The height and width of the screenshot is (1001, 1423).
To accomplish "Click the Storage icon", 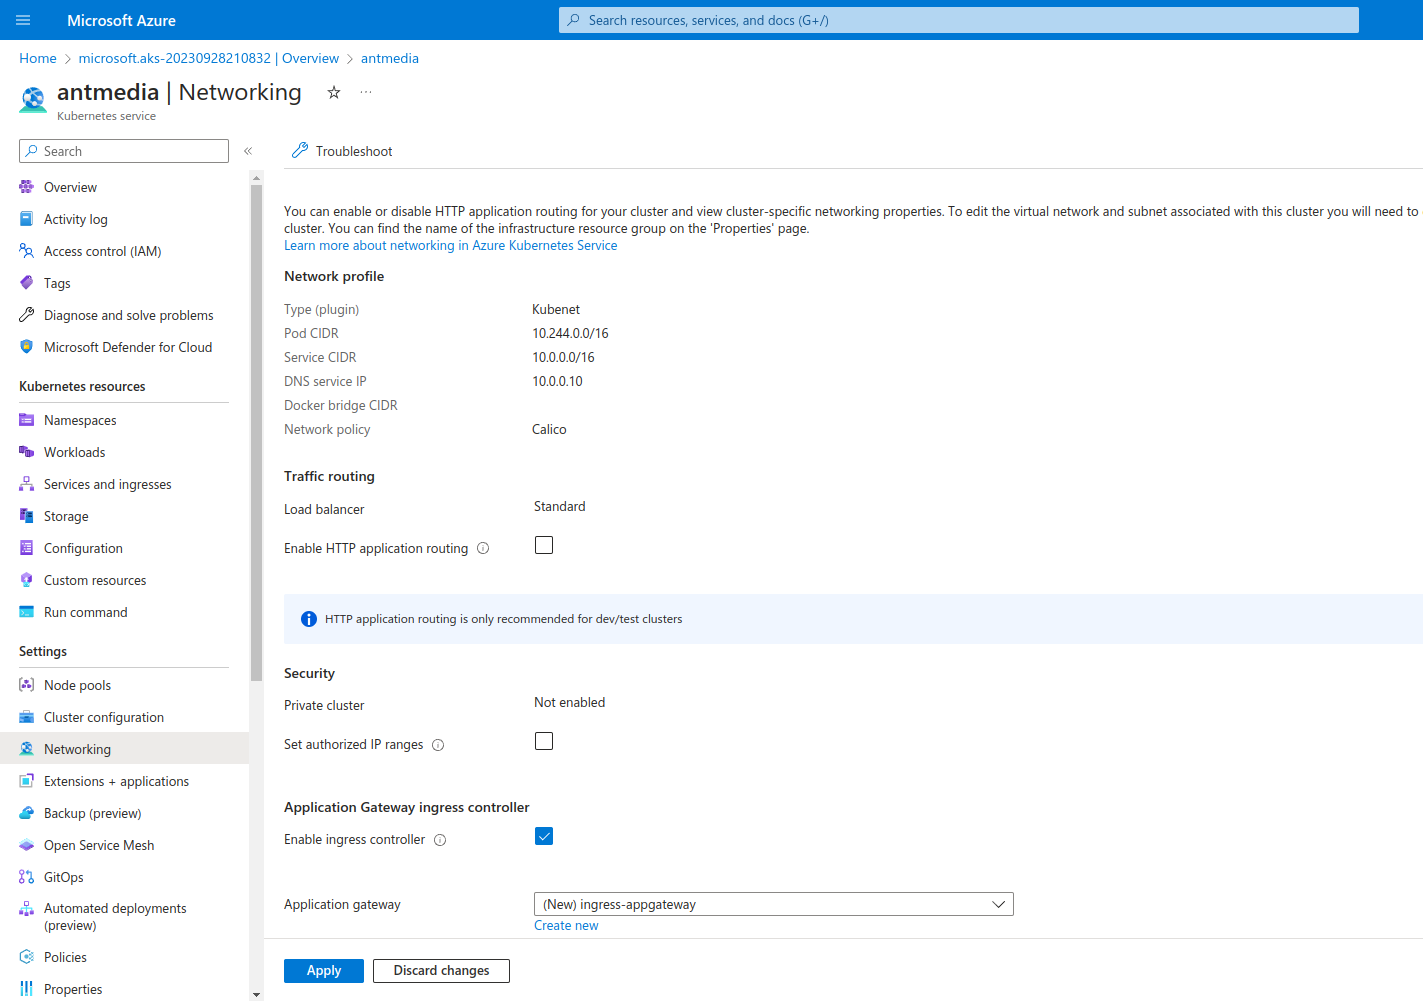I will 27,516.
